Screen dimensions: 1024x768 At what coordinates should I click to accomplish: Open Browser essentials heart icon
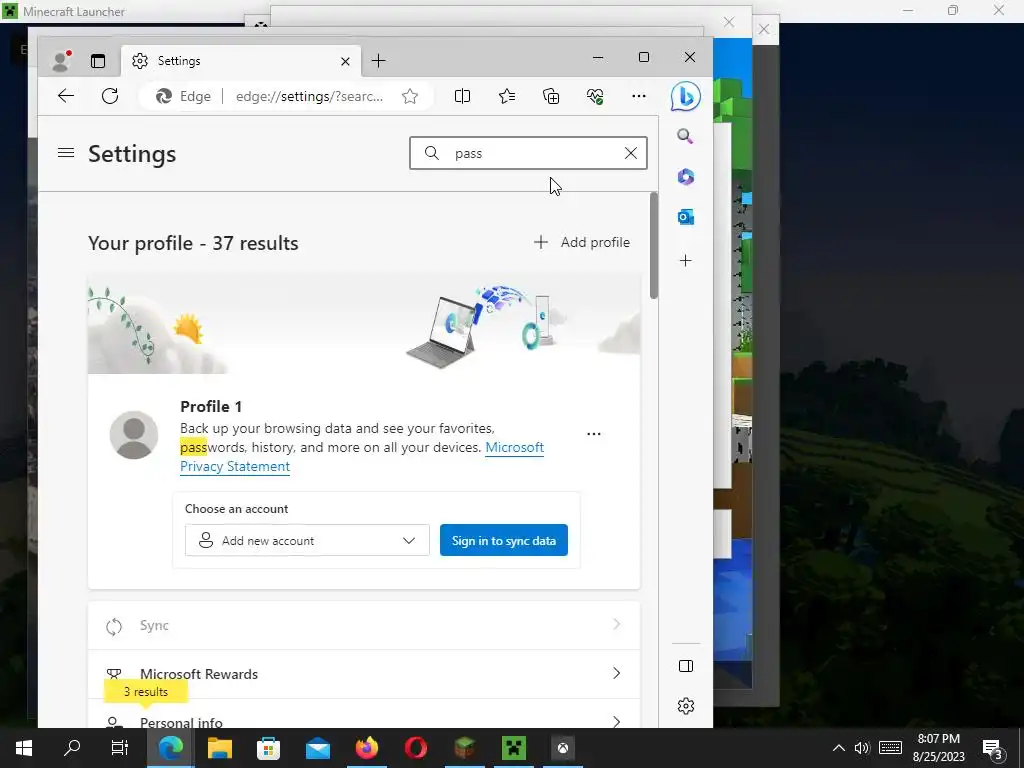595,96
